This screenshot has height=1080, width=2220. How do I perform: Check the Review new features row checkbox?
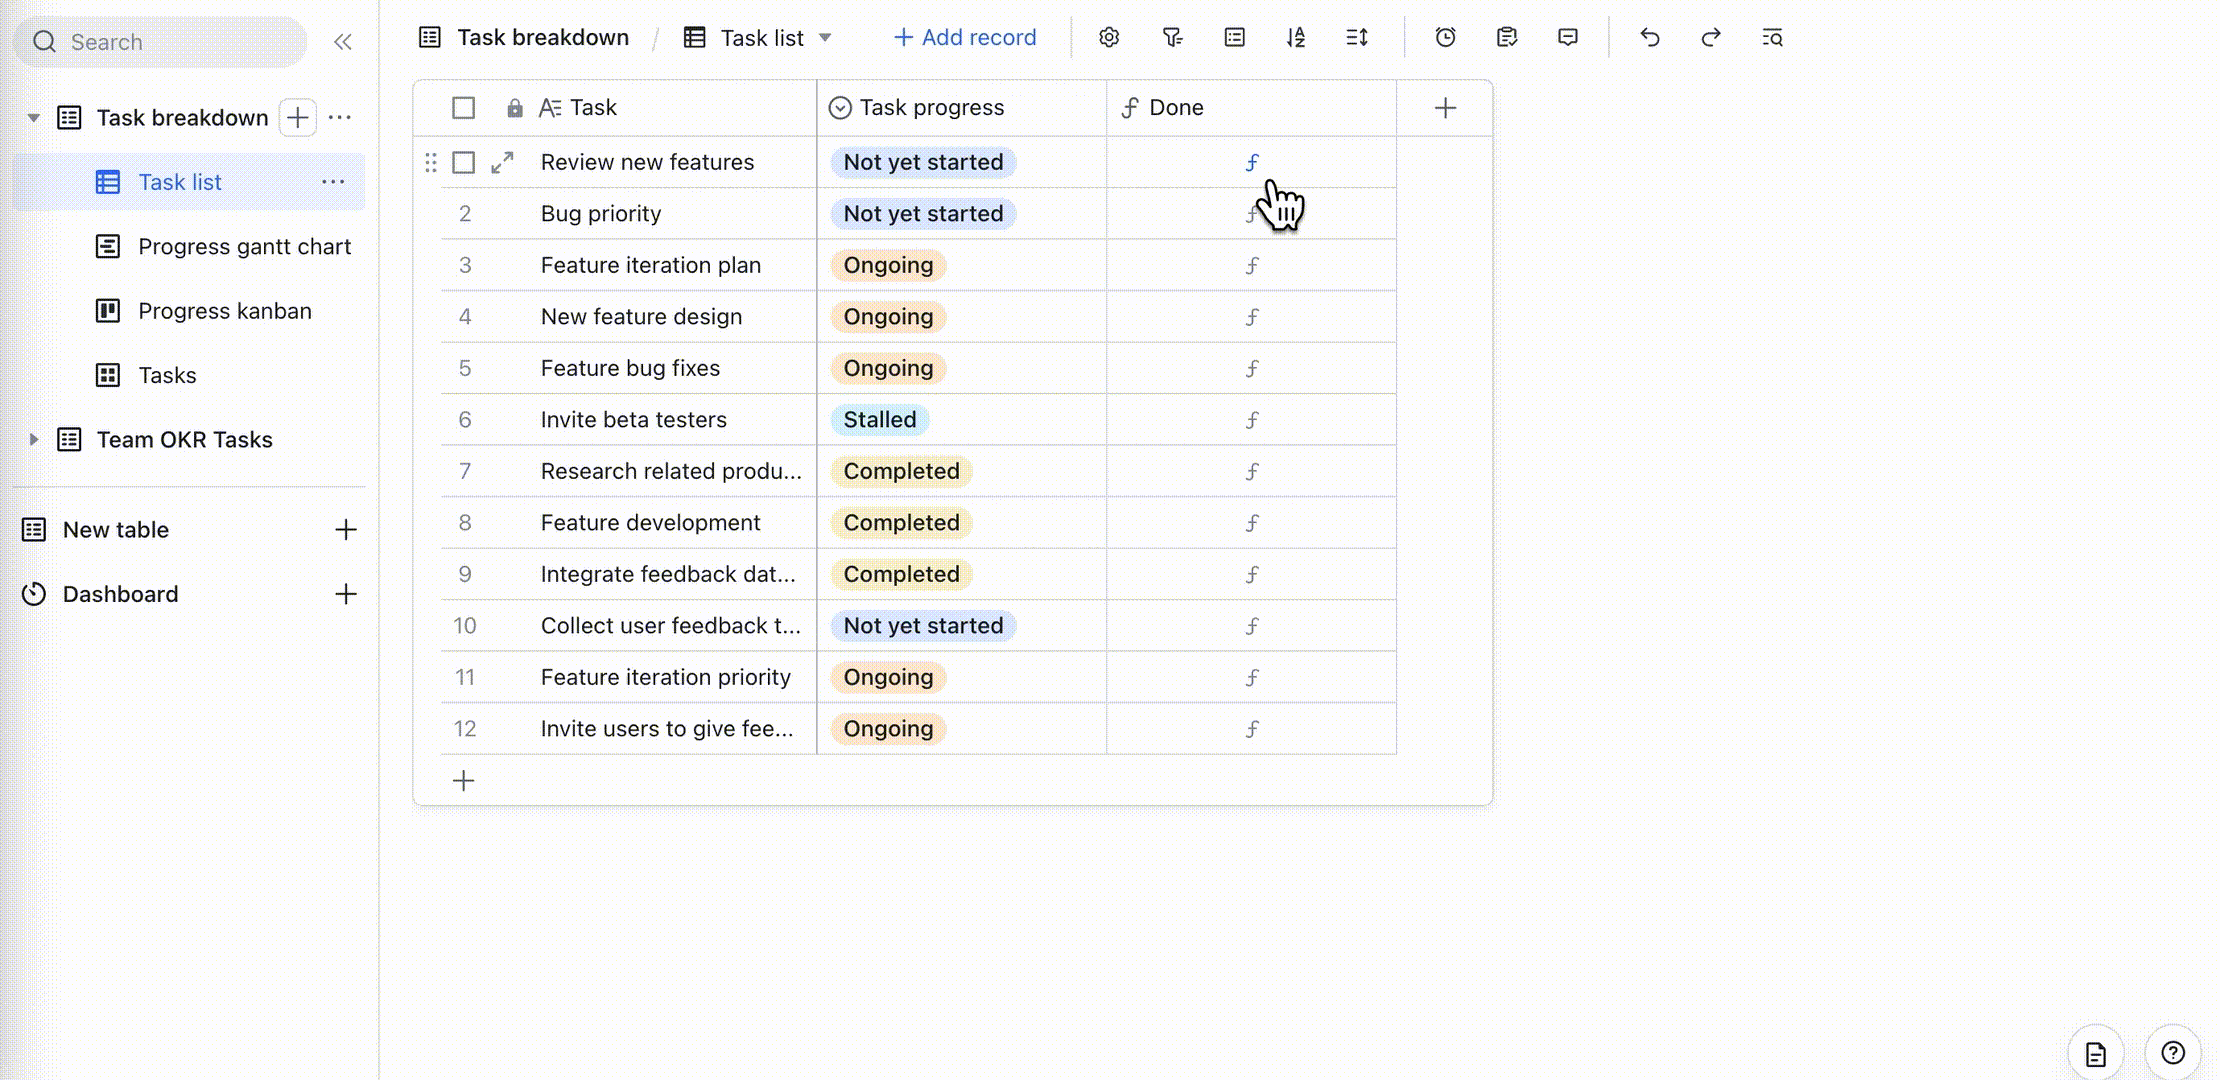point(463,162)
